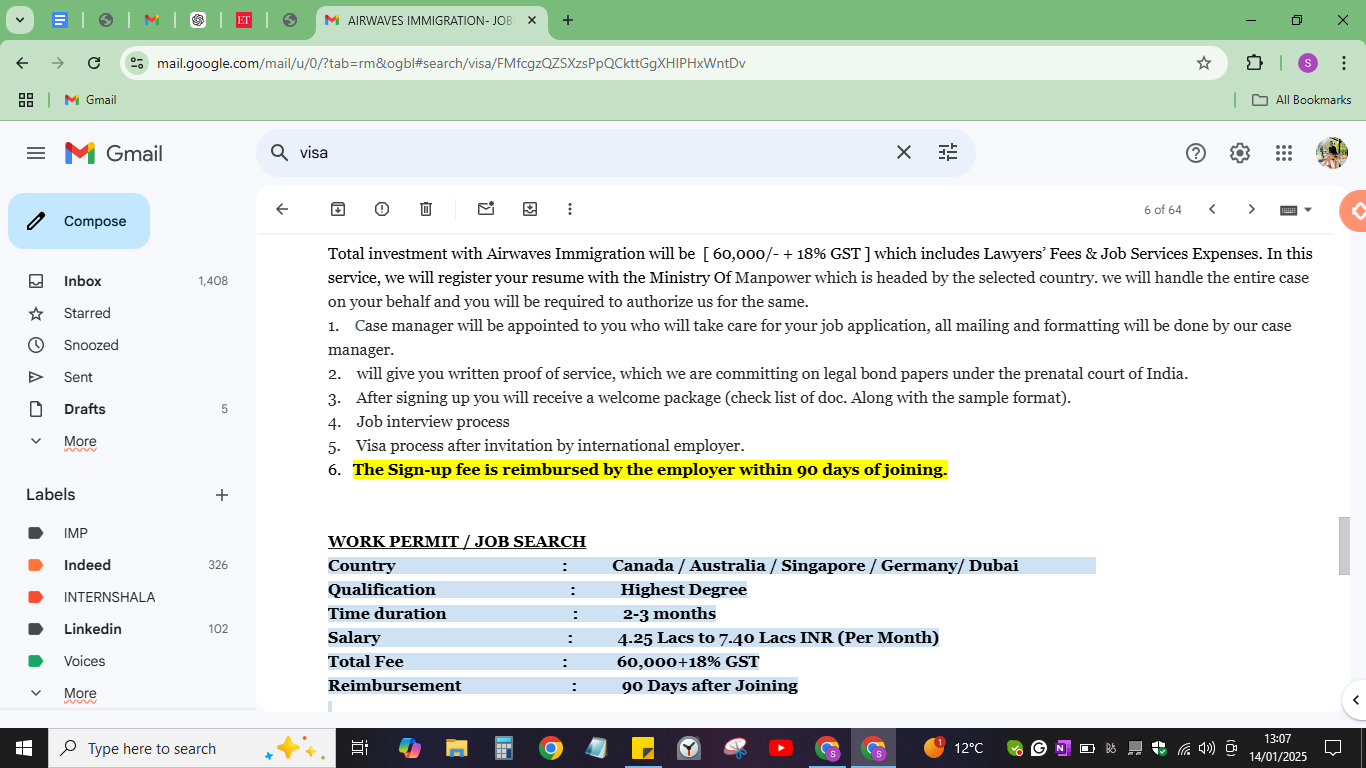Open the All Bookmarks folder
Screen dimensions: 1366x768
[x=1302, y=99]
